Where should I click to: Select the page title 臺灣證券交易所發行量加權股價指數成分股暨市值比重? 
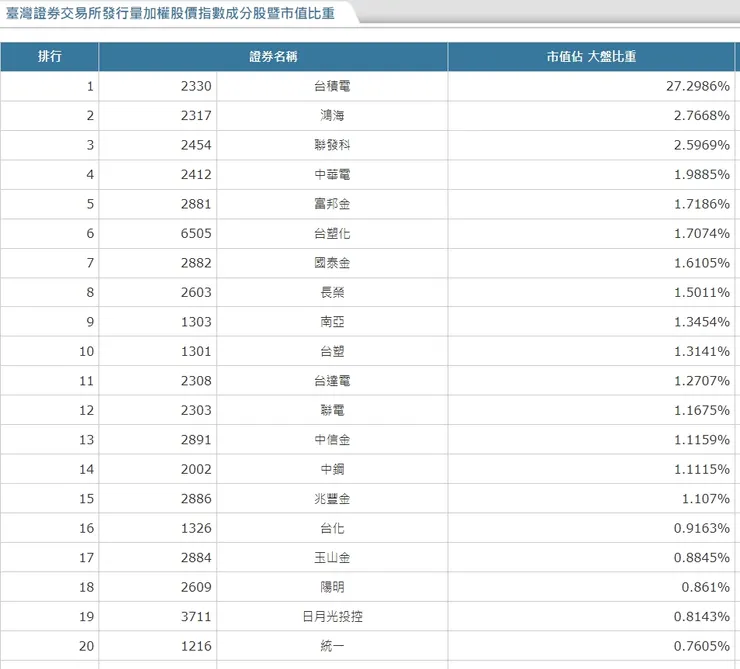[170, 13]
